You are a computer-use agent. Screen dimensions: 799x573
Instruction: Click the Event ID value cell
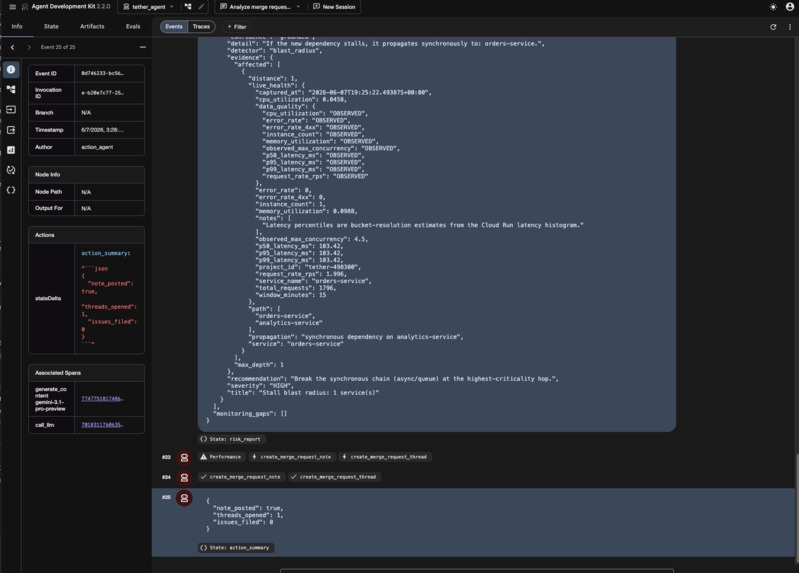pos(109,73)
